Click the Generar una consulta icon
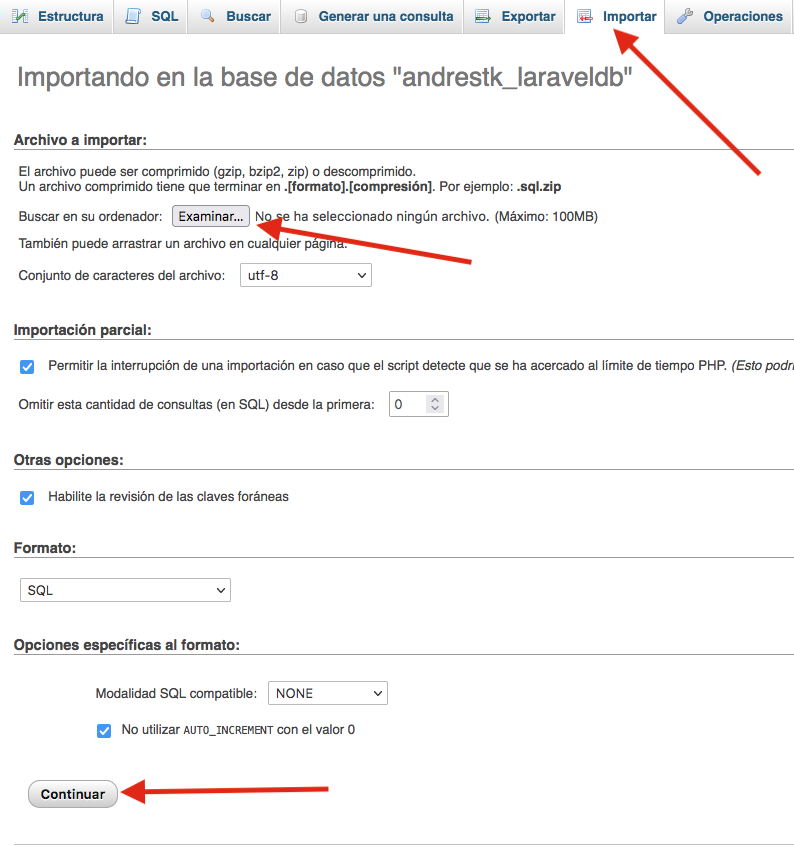This screenshot has height=847, width=794. point(301,17)
